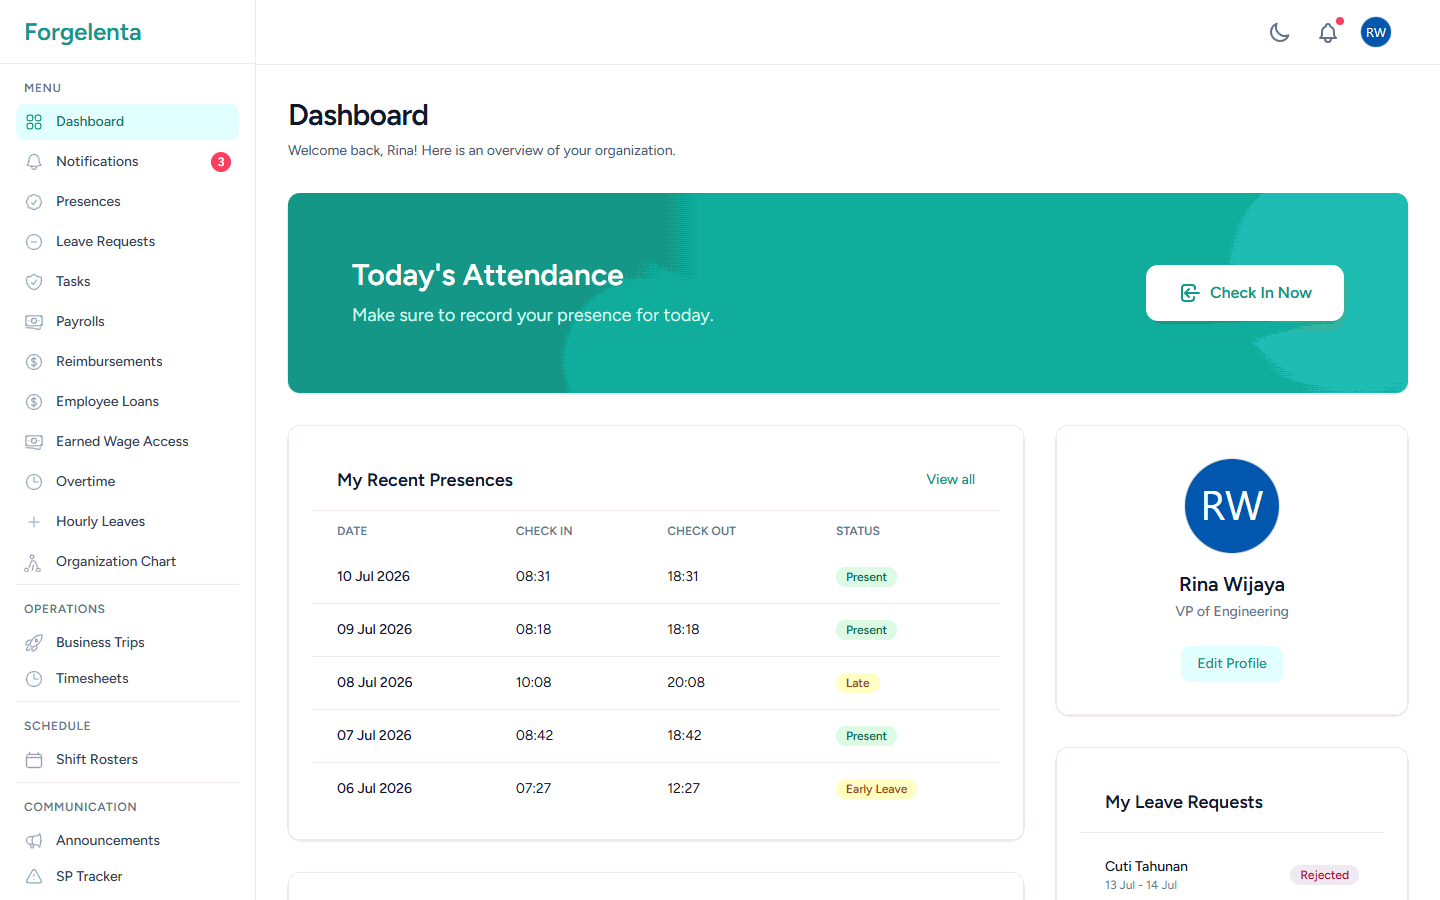
Task: Click the Dashboard grid icon in sidebar
Action: (34, 122)
